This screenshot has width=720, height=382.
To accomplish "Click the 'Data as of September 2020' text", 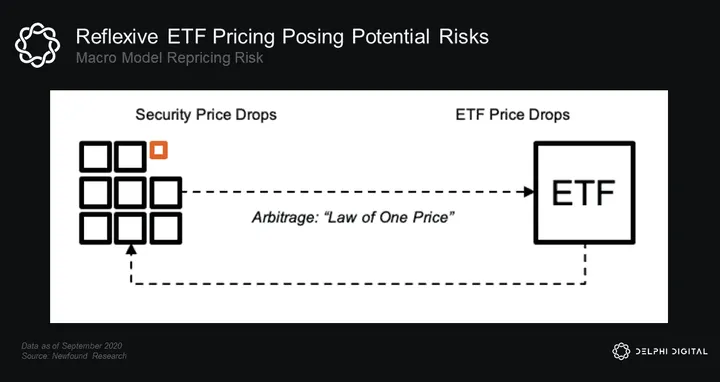I will click(x=72, y=346).
